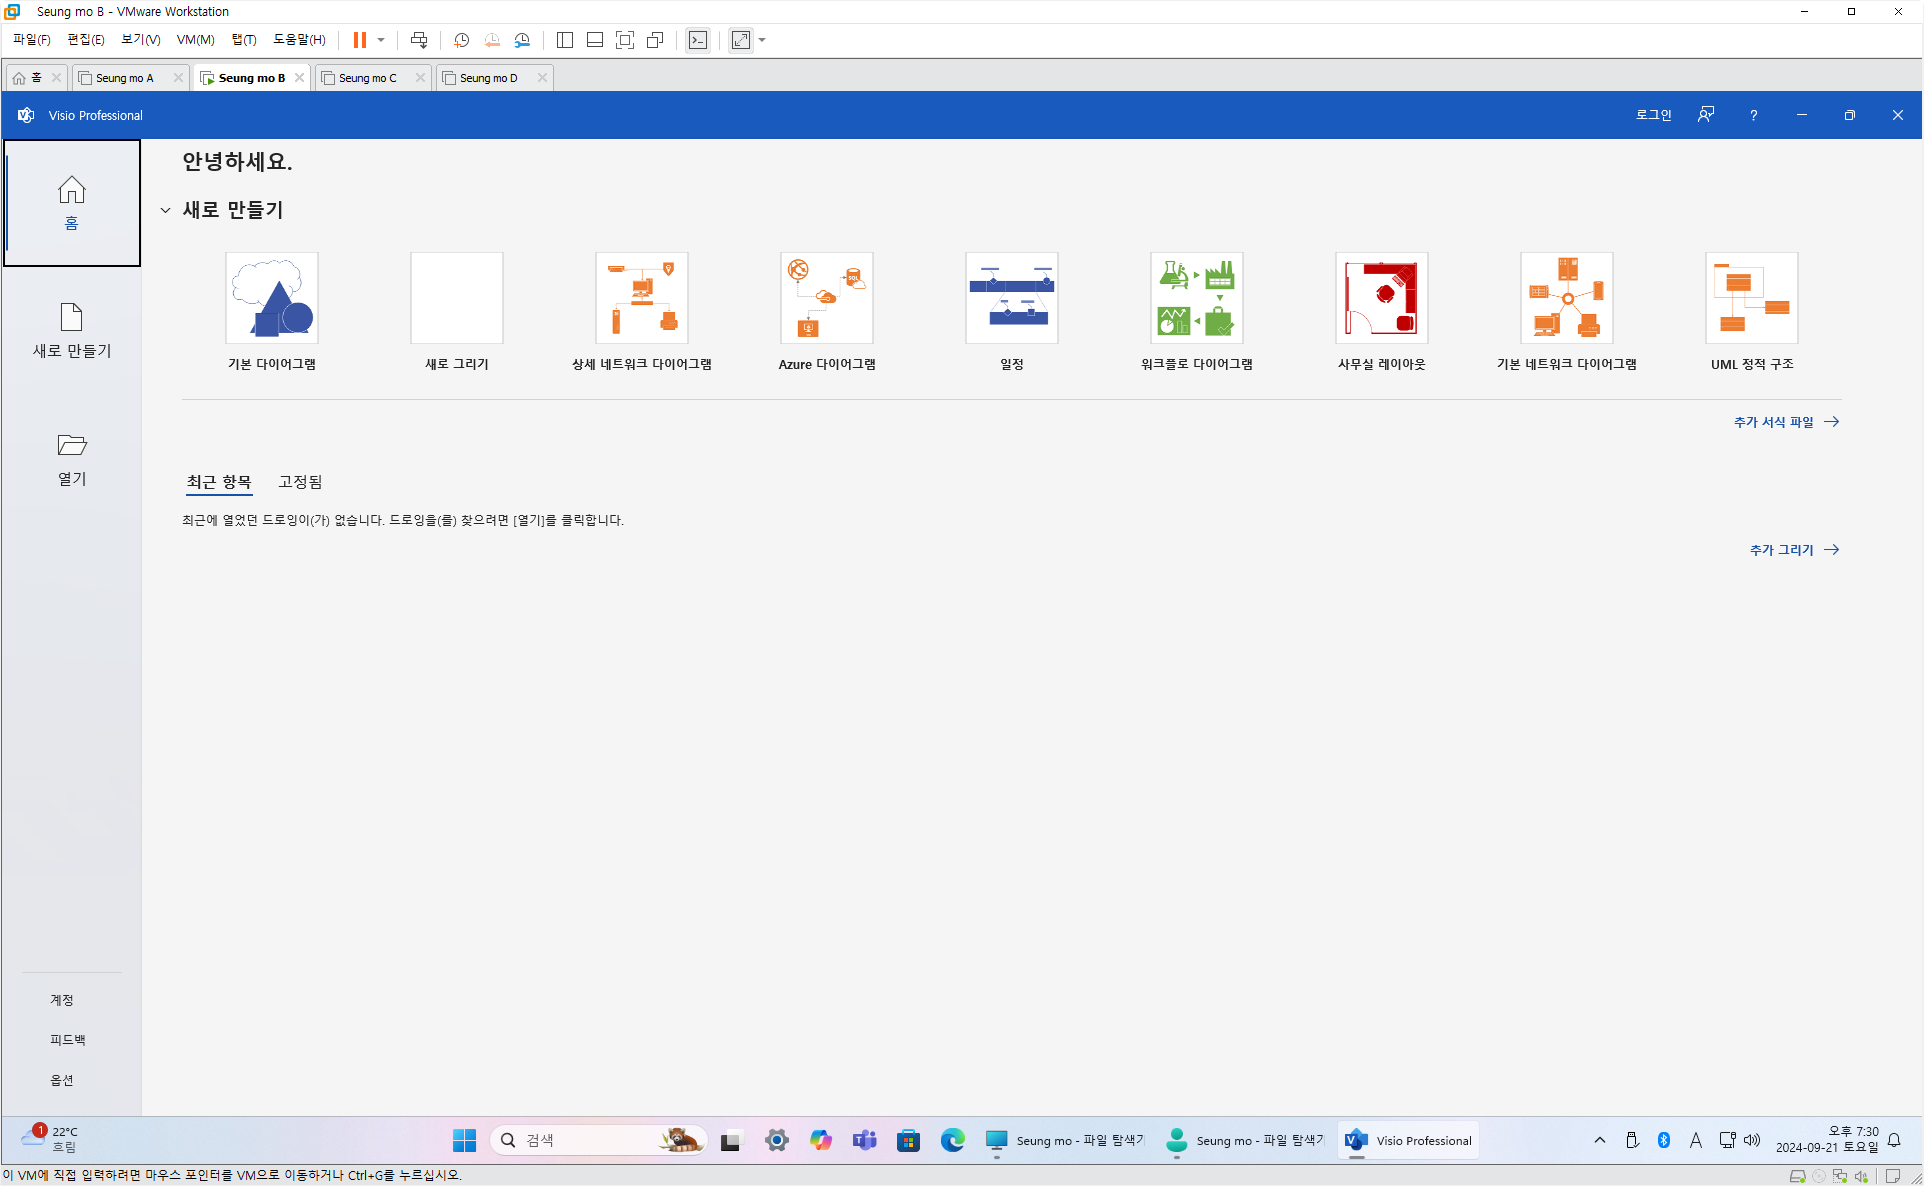Click the VMware suspend (pause) button
This screenshot has height=1186, width=1924.
coord(359,40)
